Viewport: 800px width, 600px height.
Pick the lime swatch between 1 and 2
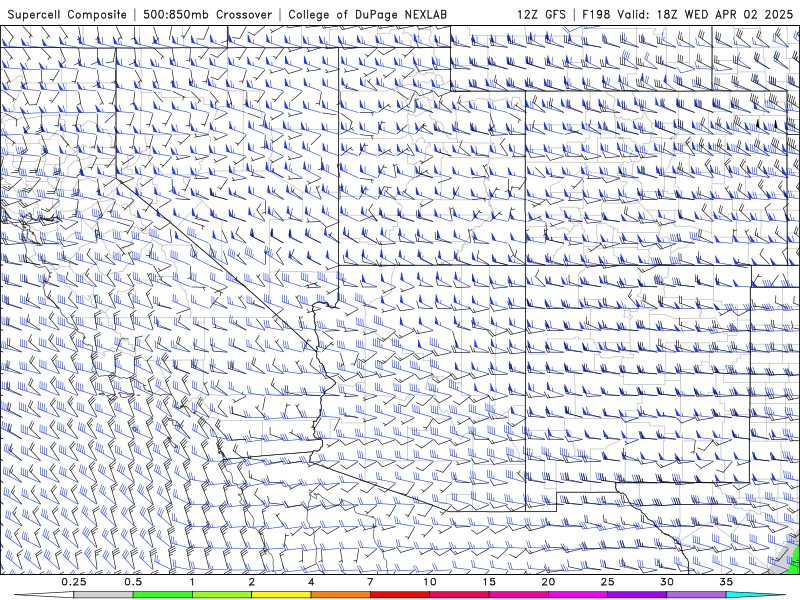(x=222, y=595)
